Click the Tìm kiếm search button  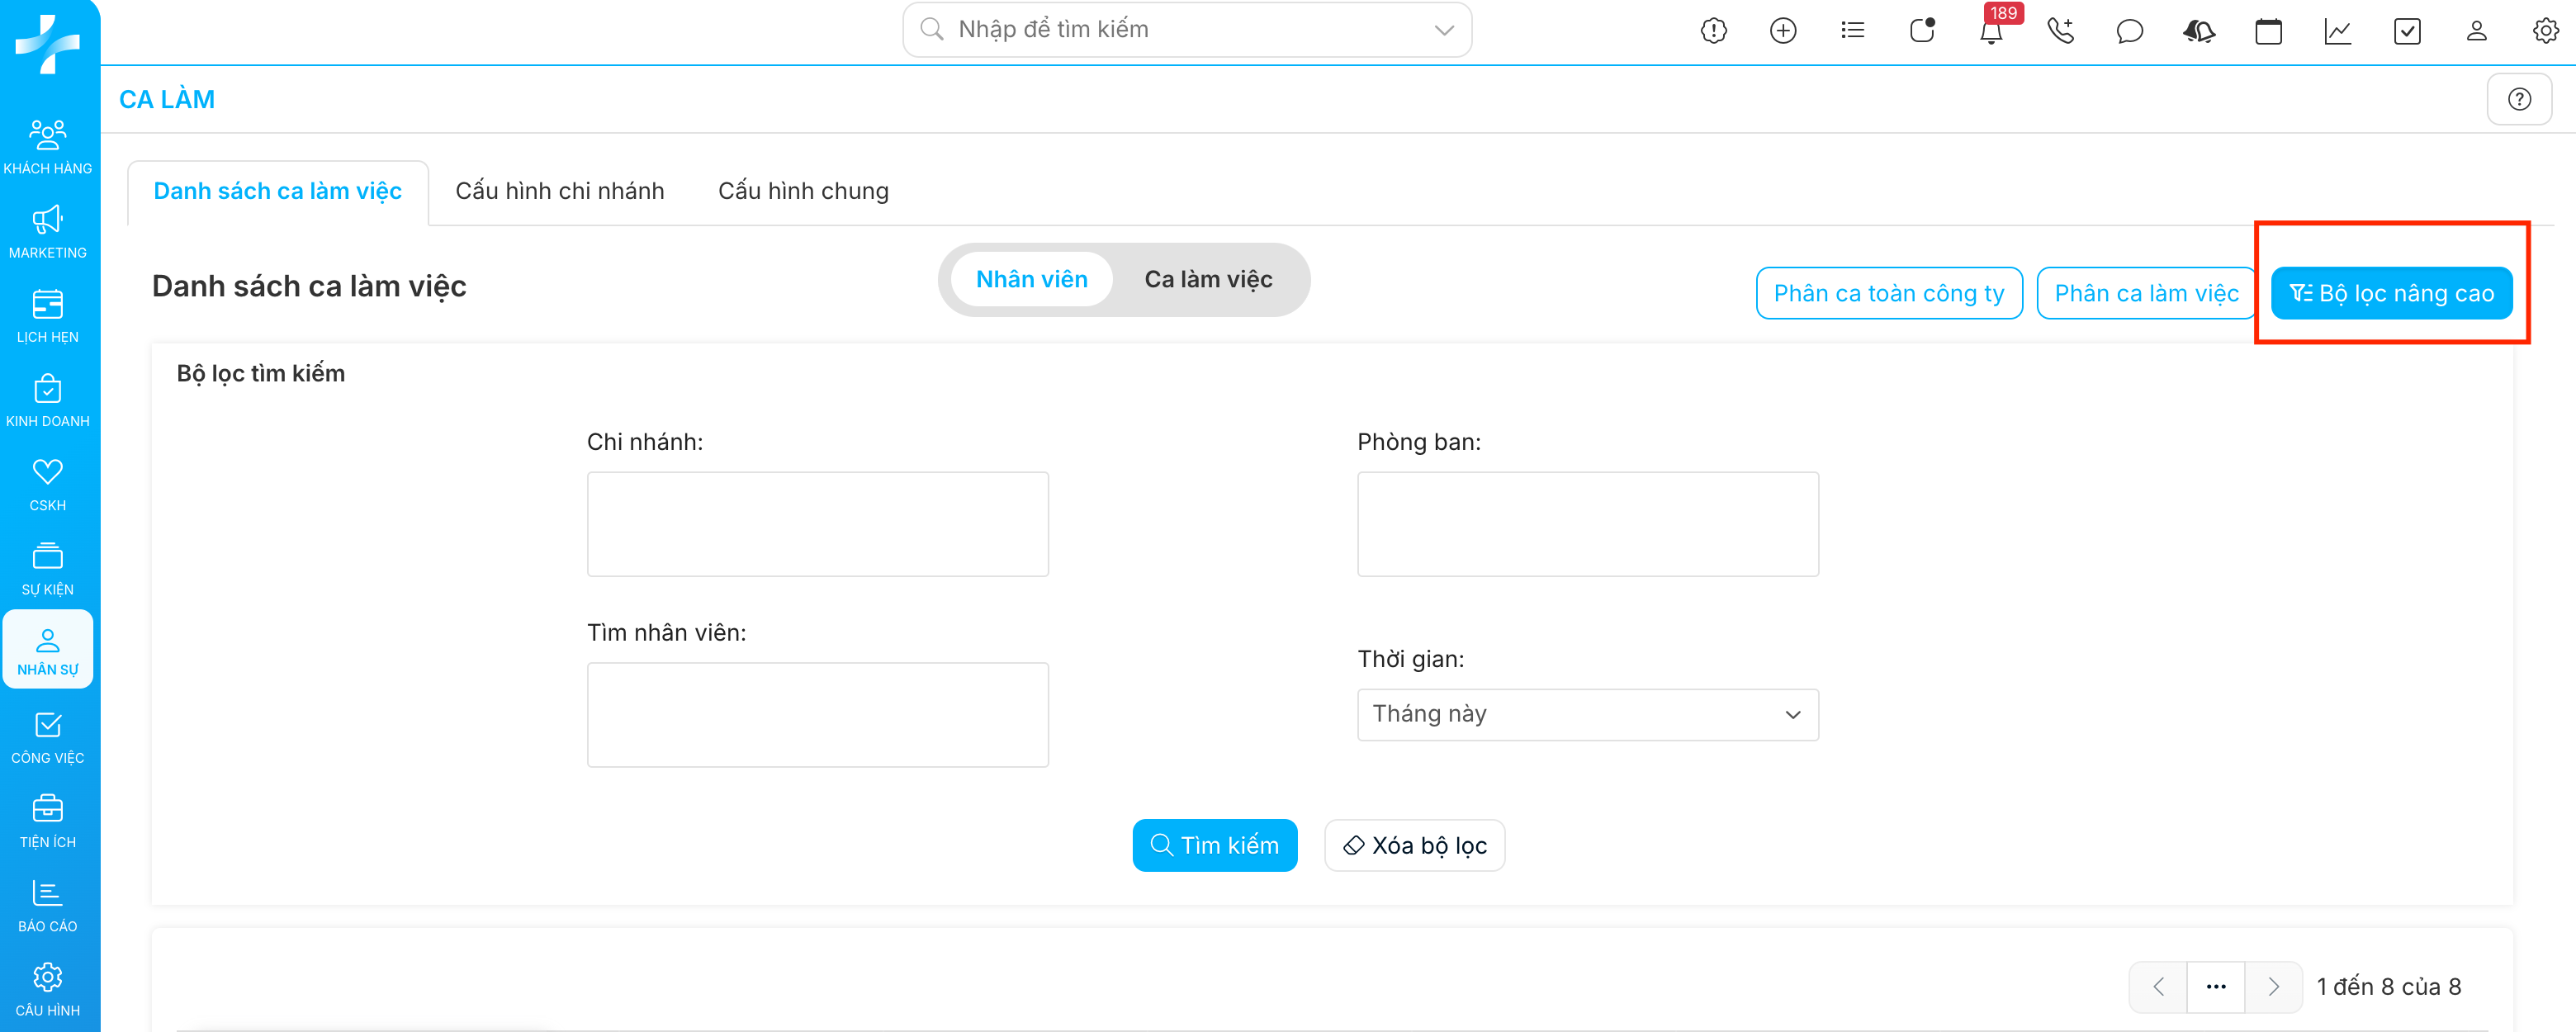(x=1214, y=845)
